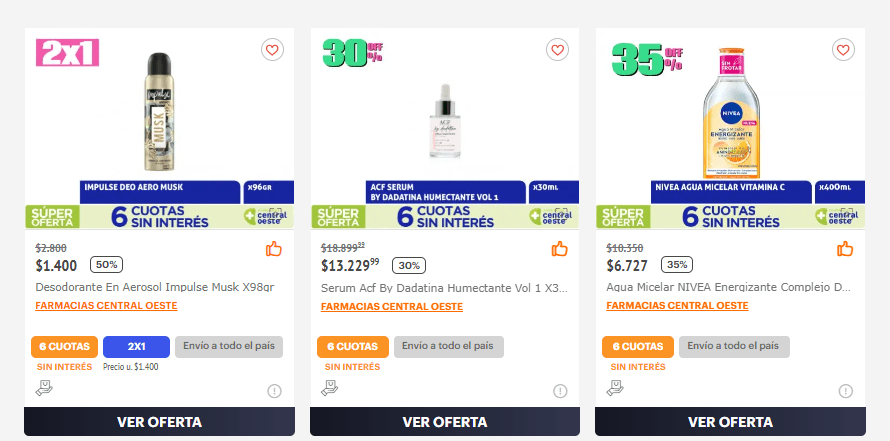Open info icon on Nivea micelar card
Screen dimensions: 890x441
[846, 391]
